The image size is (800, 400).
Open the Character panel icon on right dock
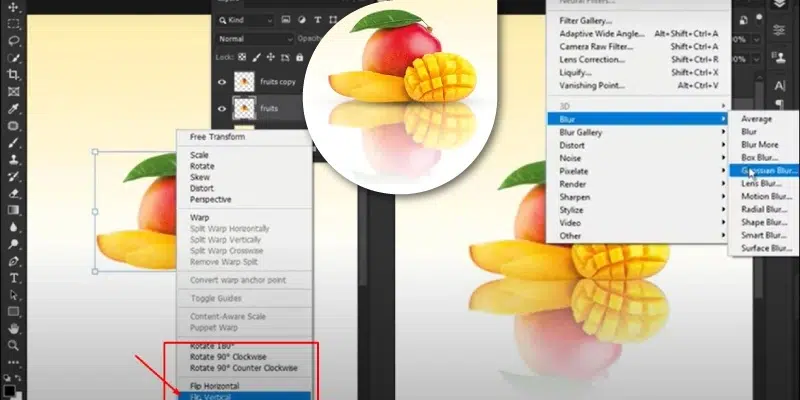click(x=779, y=86)
